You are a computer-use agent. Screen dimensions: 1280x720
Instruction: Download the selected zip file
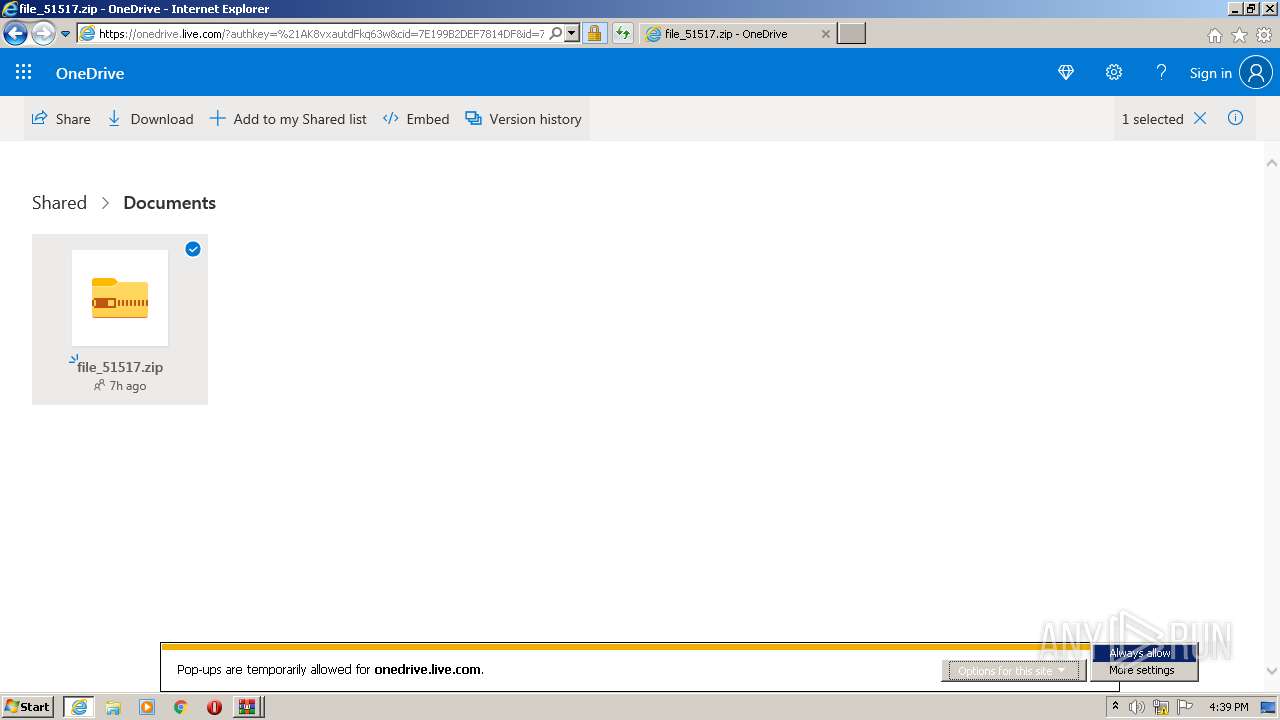150,118
